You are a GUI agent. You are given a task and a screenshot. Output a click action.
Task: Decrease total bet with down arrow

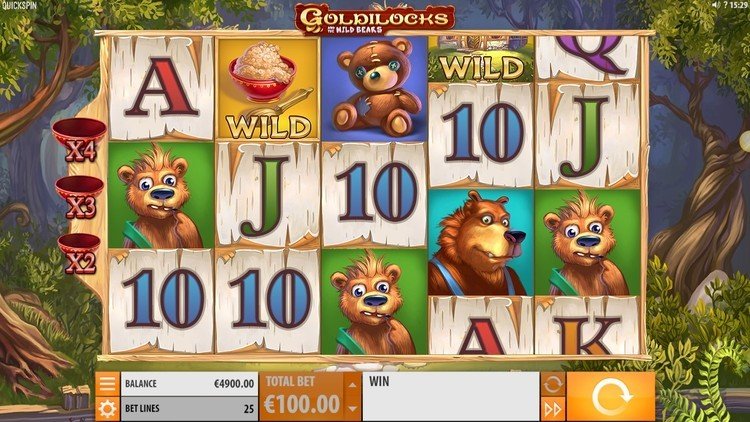click(x=353, y=409)
